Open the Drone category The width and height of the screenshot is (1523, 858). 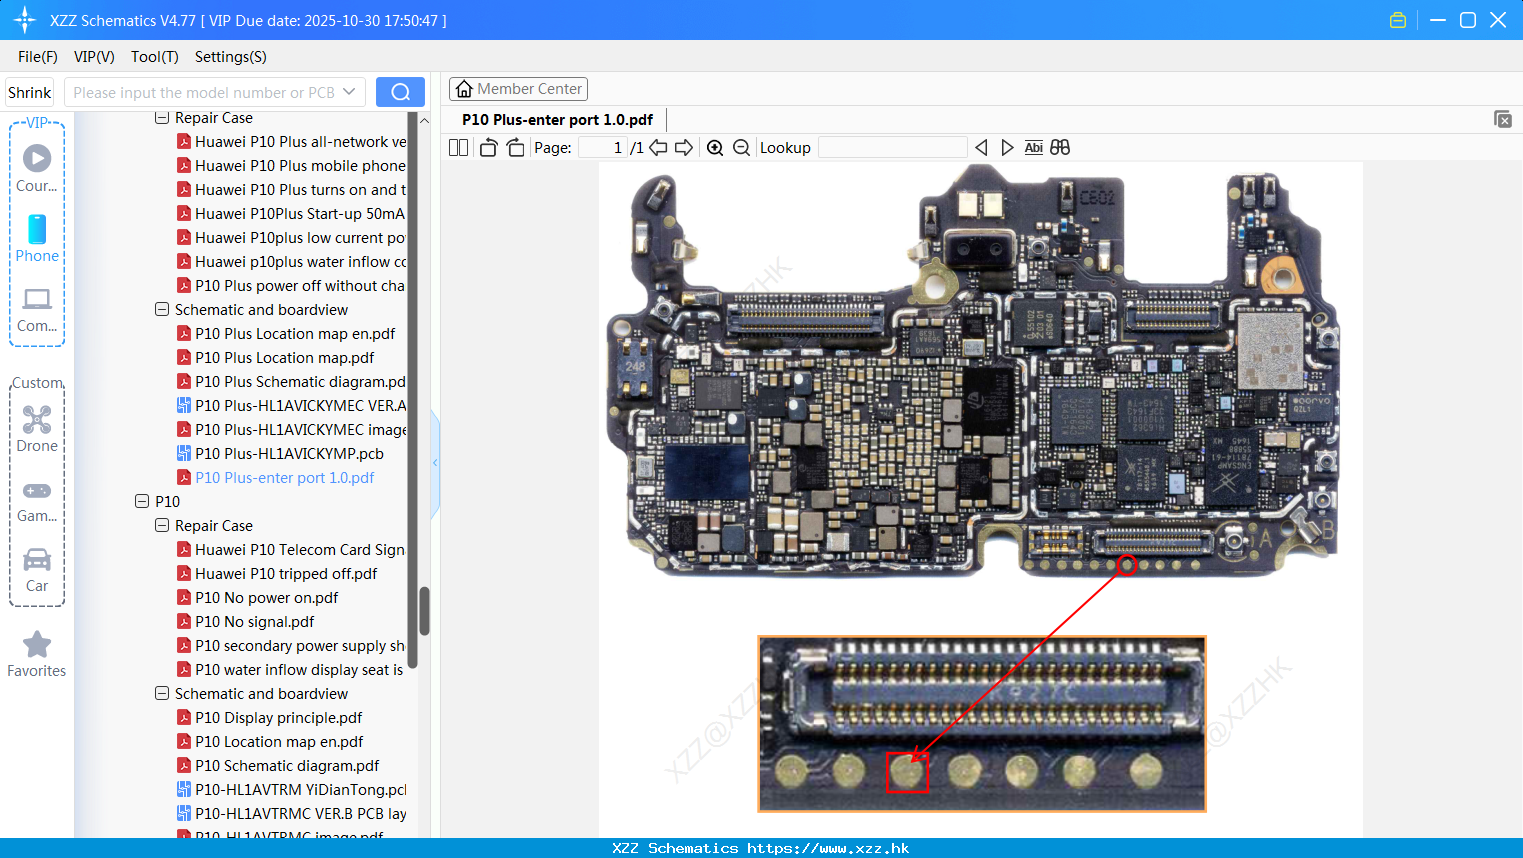(x=37, y=429)
